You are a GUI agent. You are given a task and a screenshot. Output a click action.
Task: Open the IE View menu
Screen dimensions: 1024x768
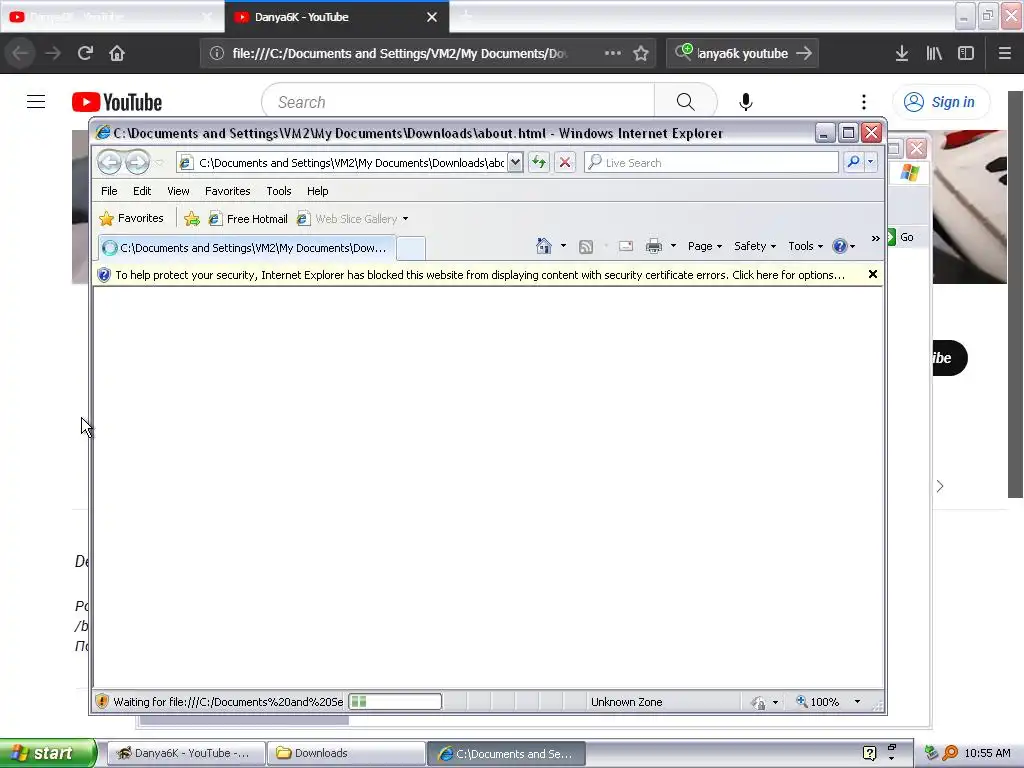coord(178,191)
